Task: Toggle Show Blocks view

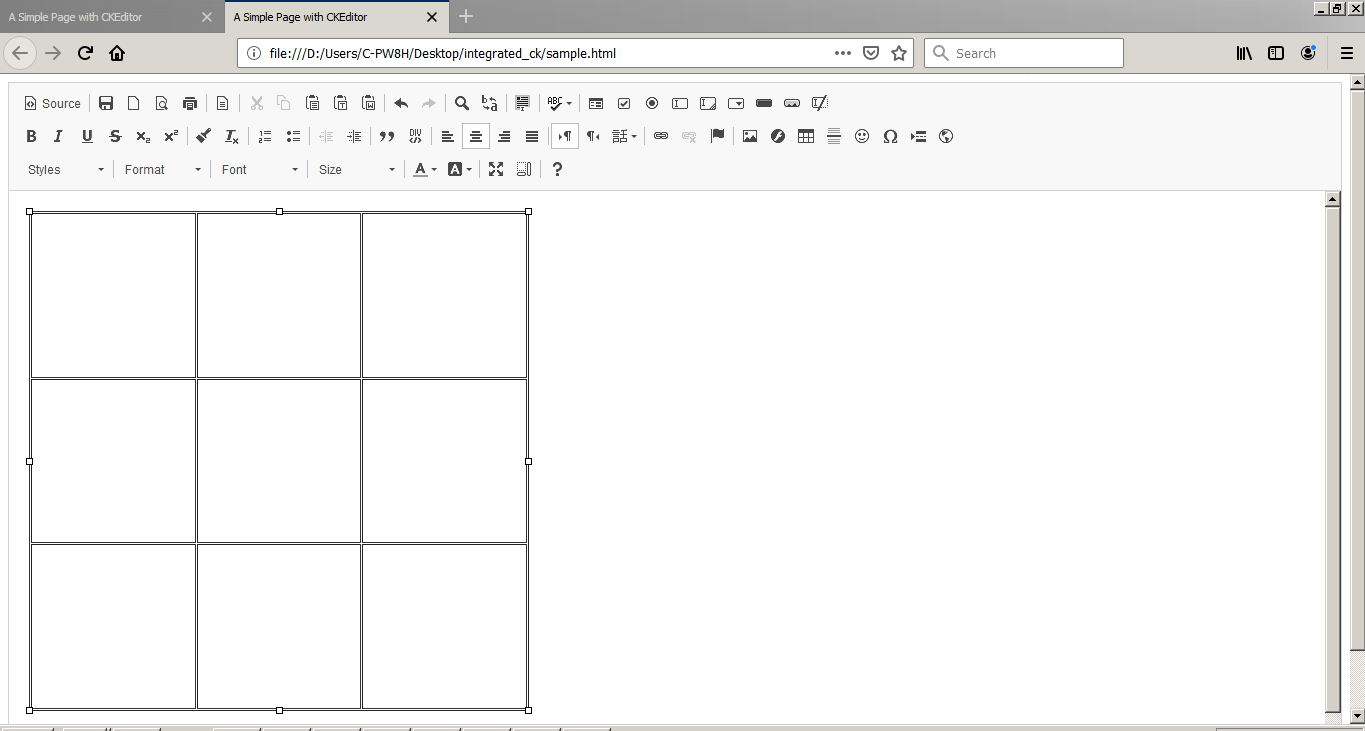Action: 524,169
